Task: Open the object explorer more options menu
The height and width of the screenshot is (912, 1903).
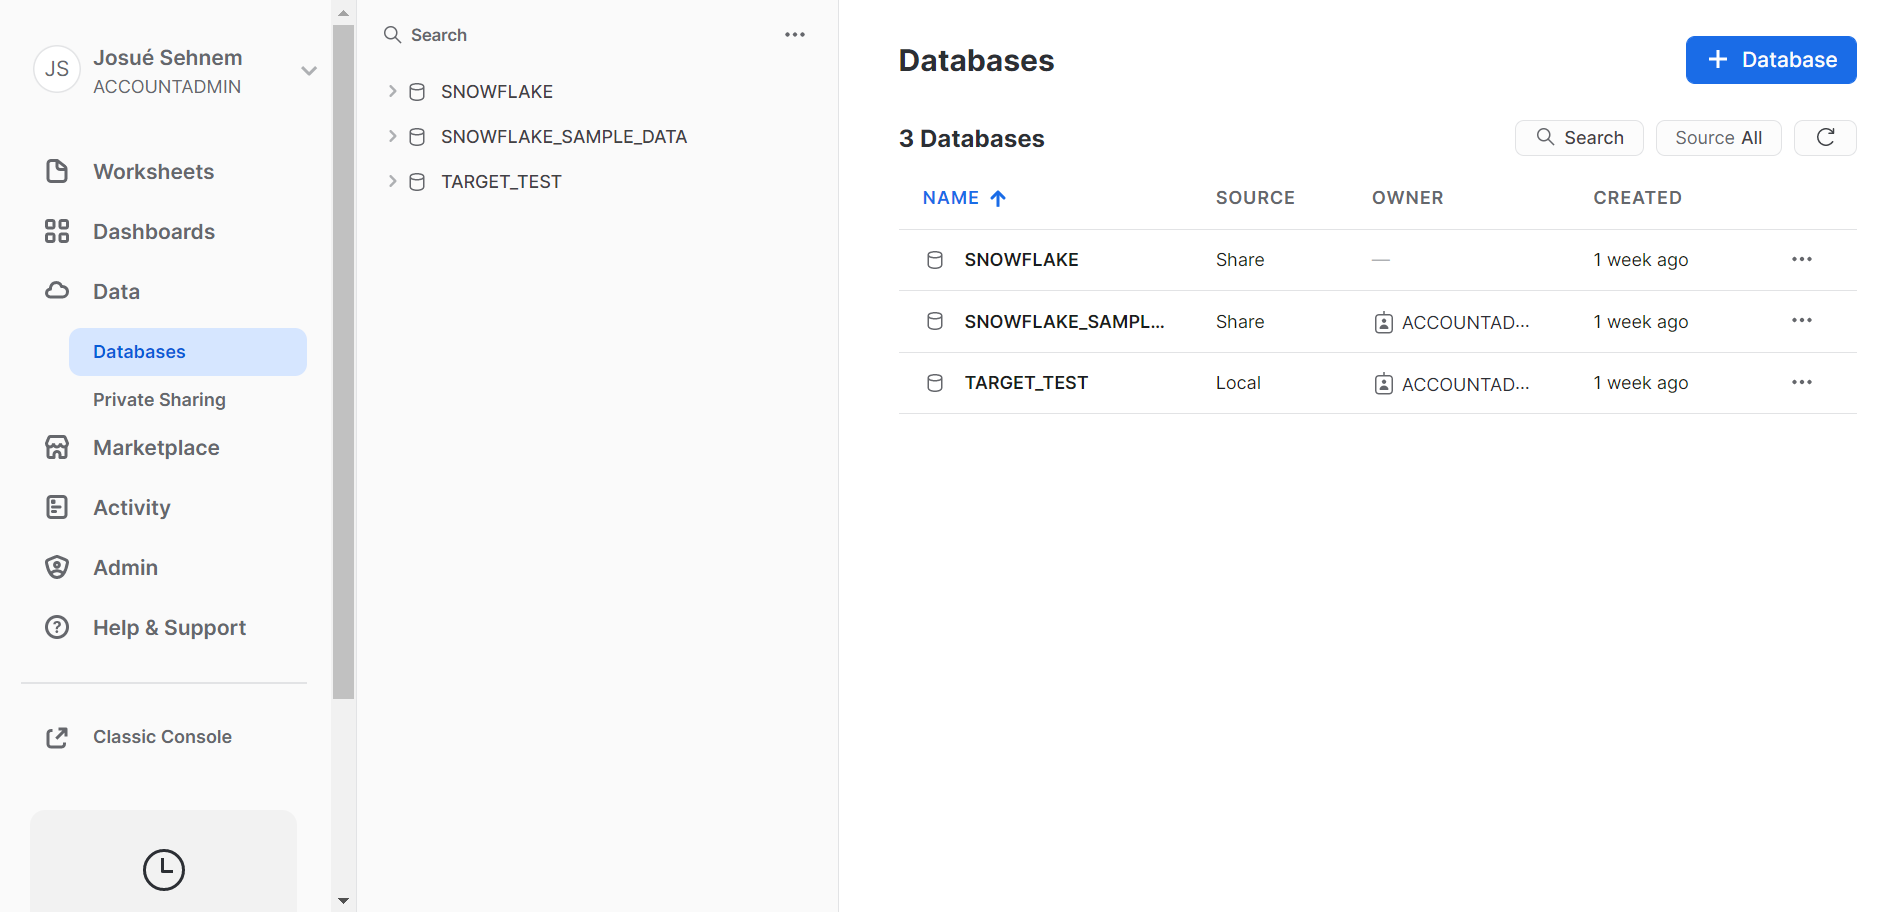Action: tap(795, 35)
